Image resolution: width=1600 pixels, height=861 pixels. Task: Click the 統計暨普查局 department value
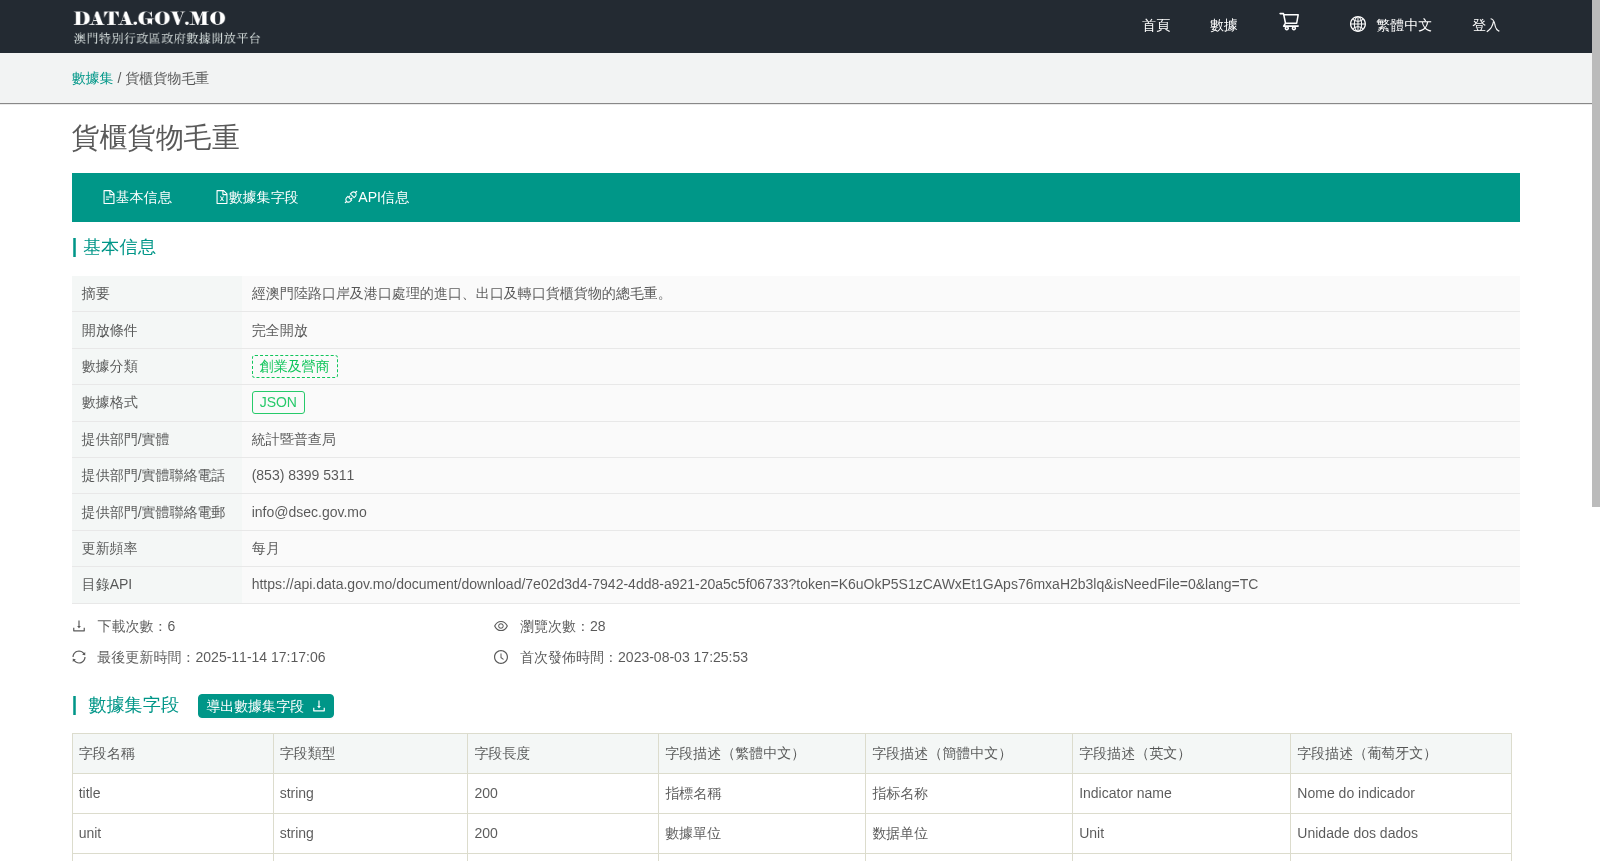(294, 439)
